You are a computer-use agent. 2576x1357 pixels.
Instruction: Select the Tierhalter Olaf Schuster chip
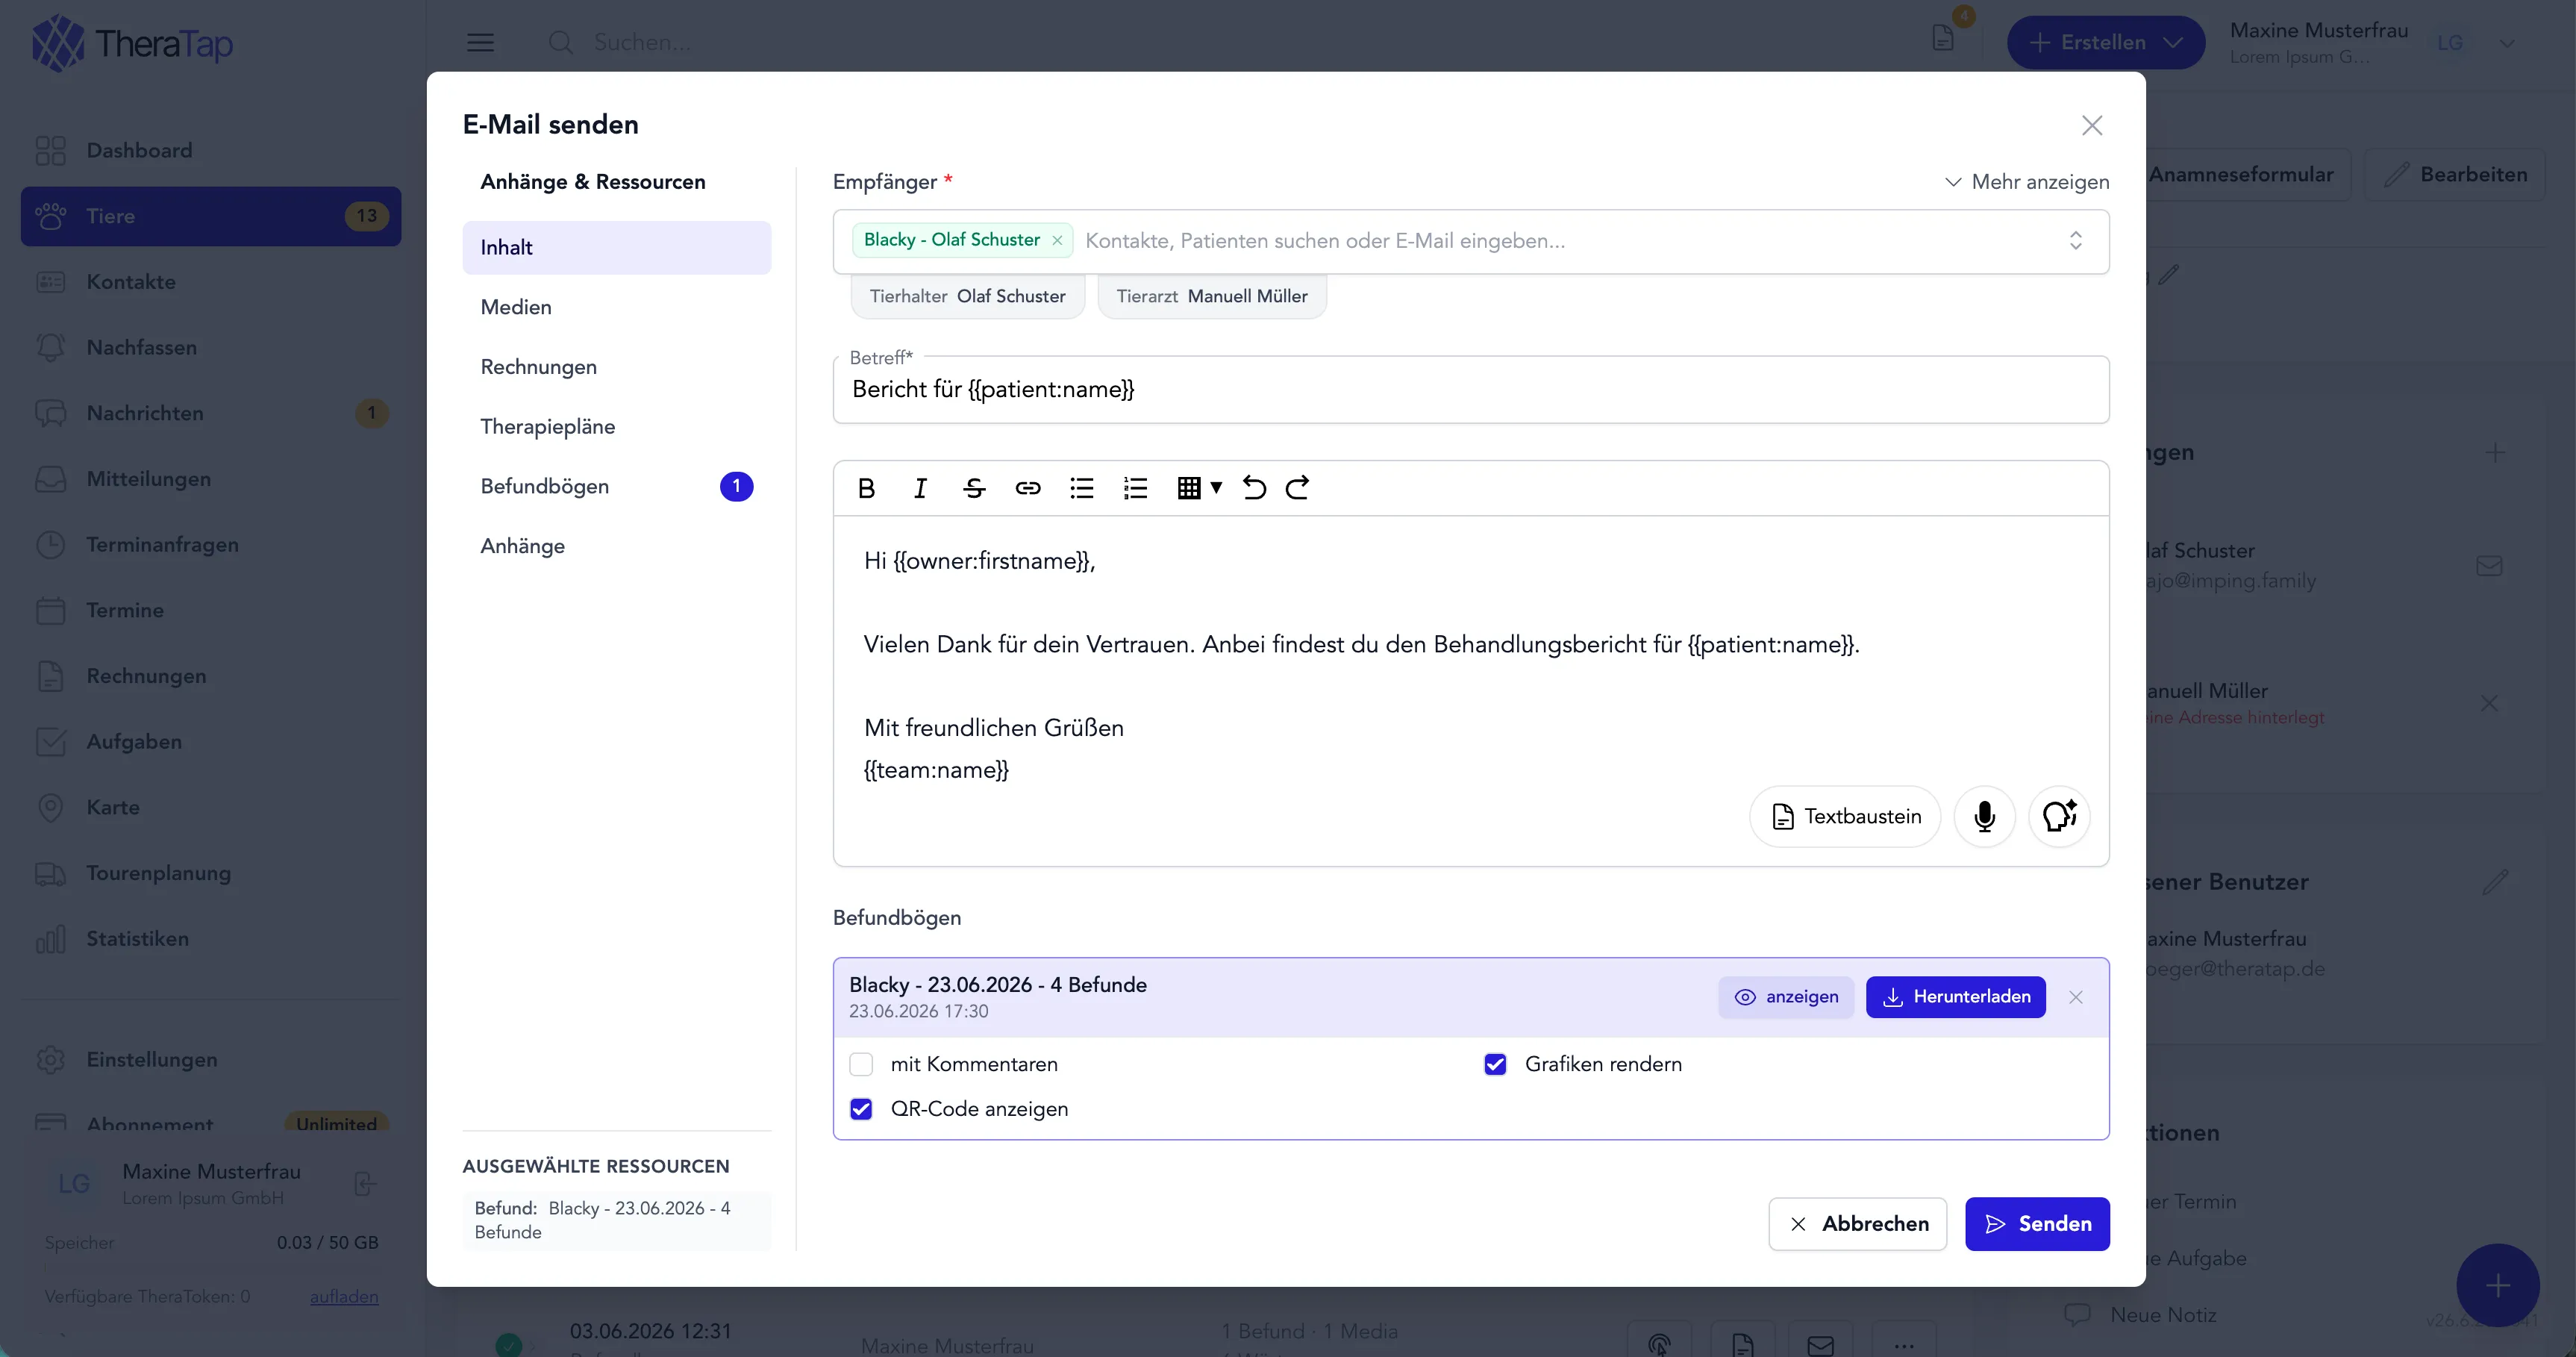[x=967, y=296]
